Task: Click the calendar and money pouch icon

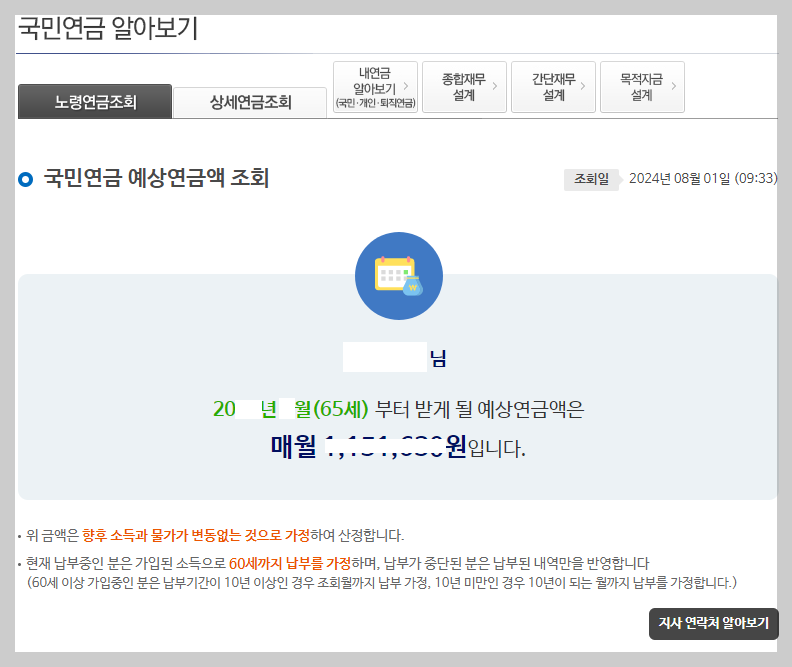Action: pos(399,276)
